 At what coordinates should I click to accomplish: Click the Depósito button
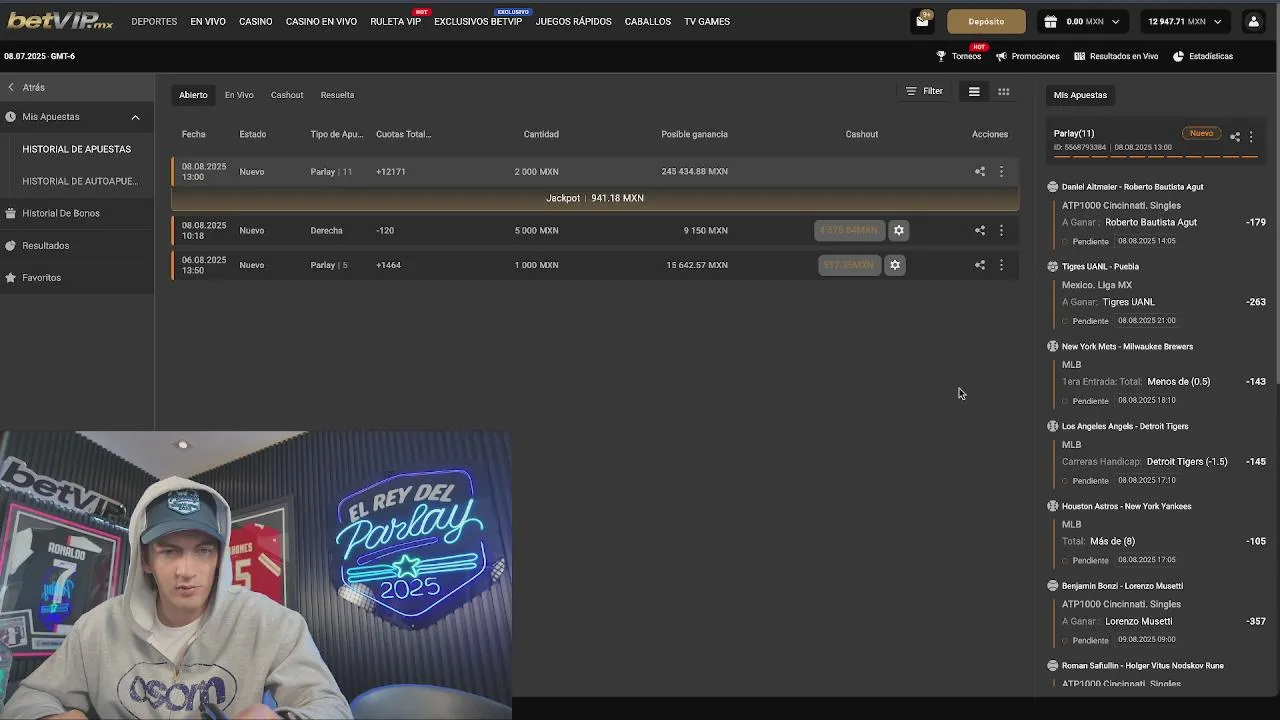point(986,21)
